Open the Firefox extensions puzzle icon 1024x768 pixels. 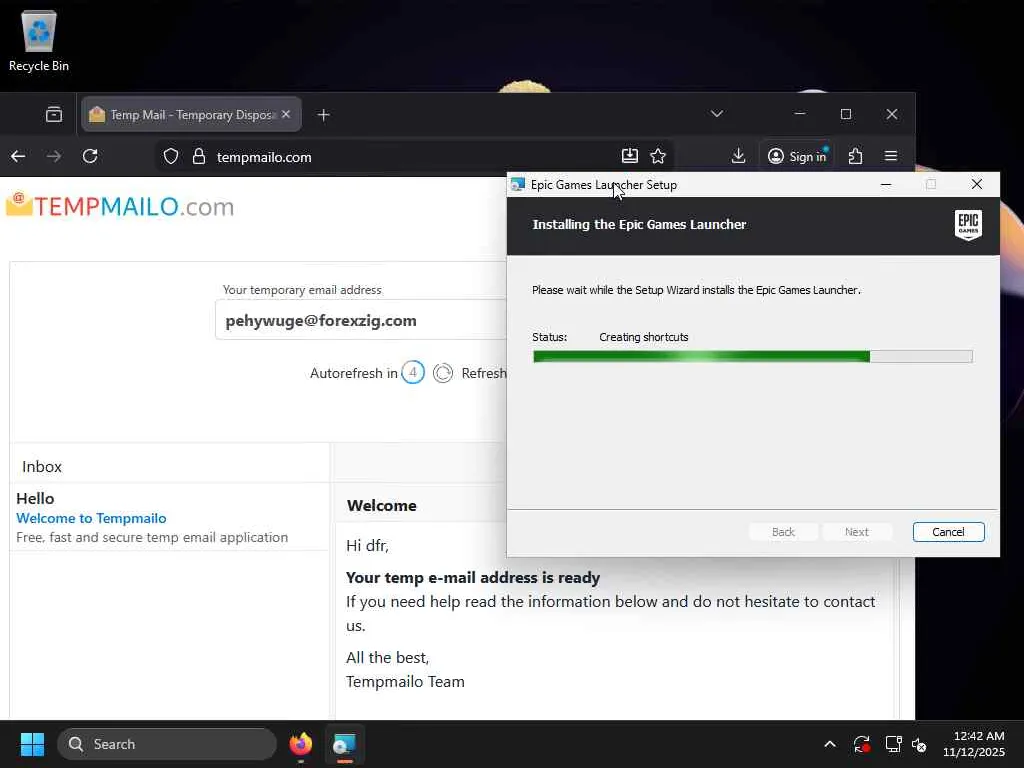point(856,156)
